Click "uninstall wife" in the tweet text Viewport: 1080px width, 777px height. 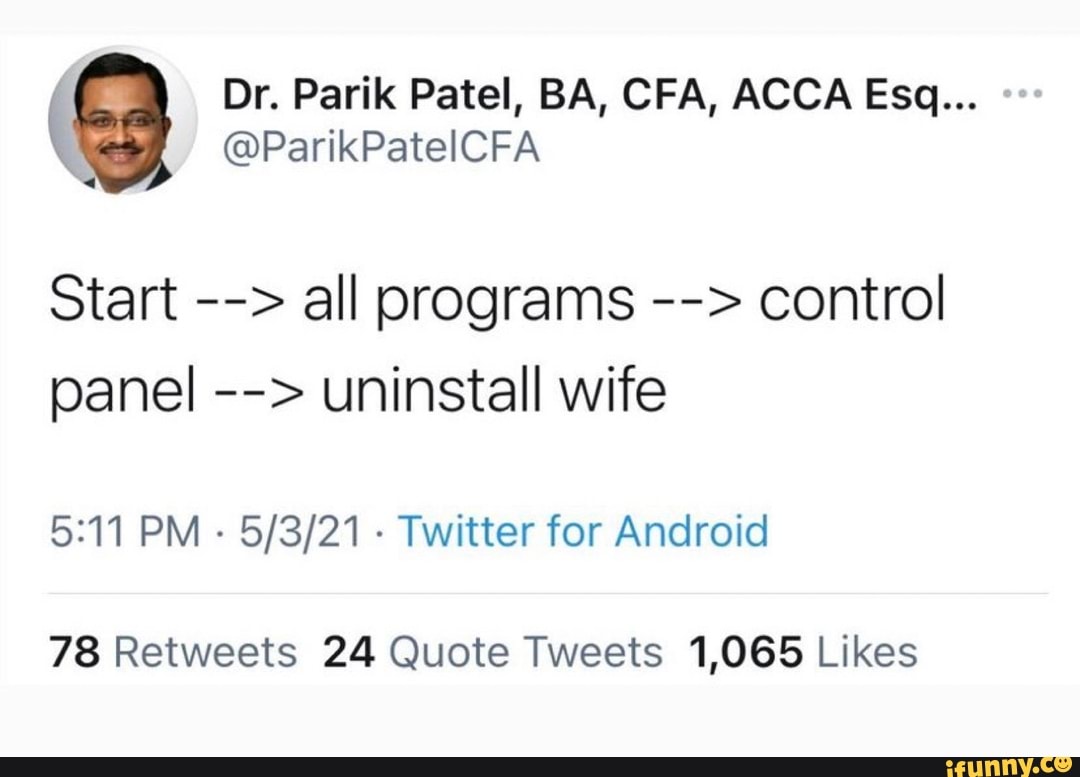[x=492, y=390]
